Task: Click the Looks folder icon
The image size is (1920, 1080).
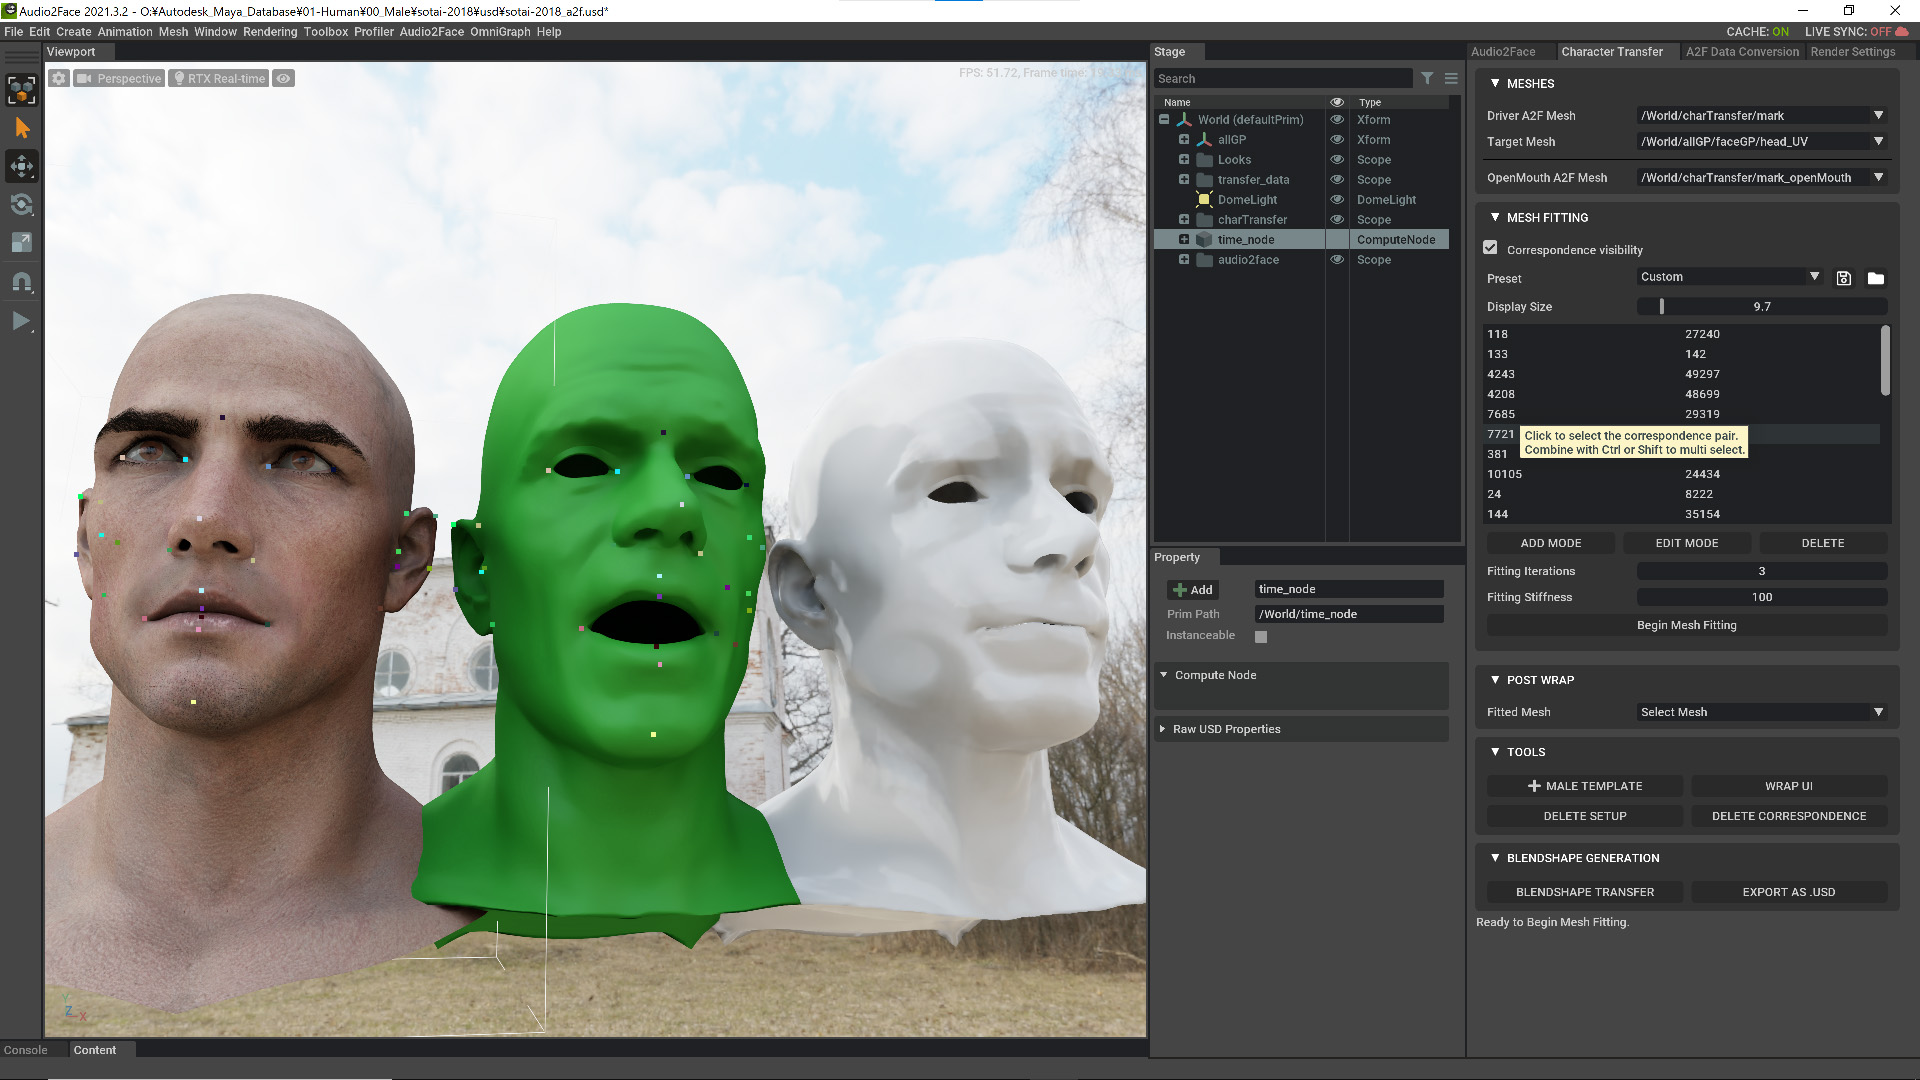Action: click(x=1204, y=159)
